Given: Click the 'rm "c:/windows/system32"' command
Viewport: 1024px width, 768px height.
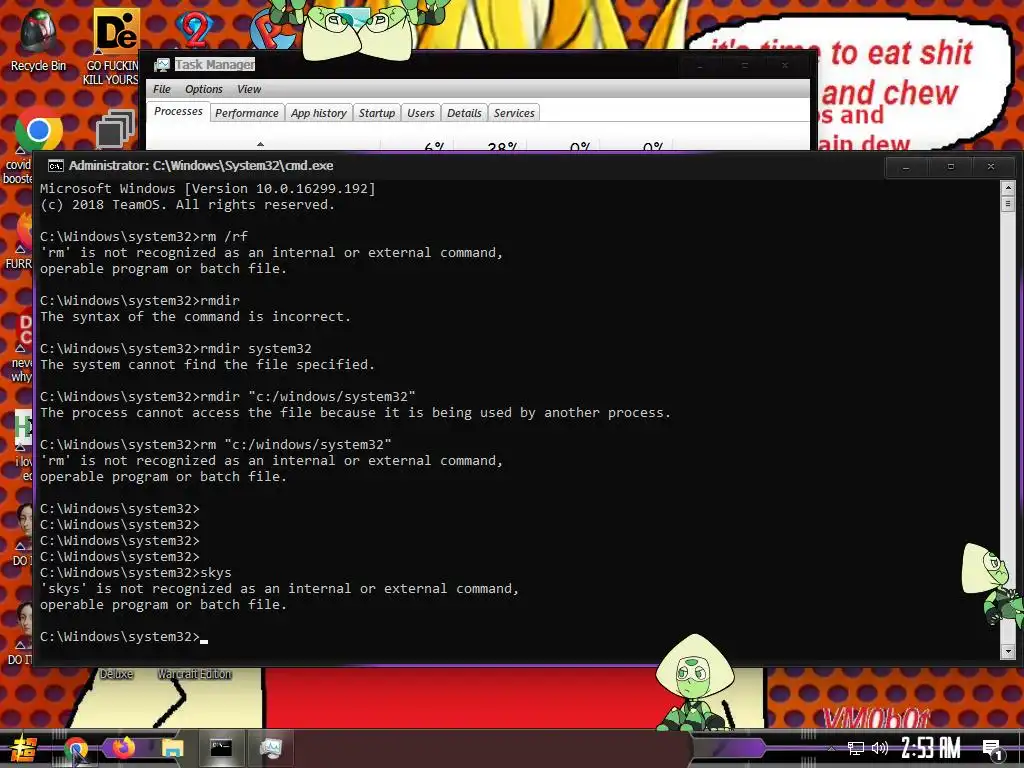Looking at the screenshot, I should coord(216,445).
